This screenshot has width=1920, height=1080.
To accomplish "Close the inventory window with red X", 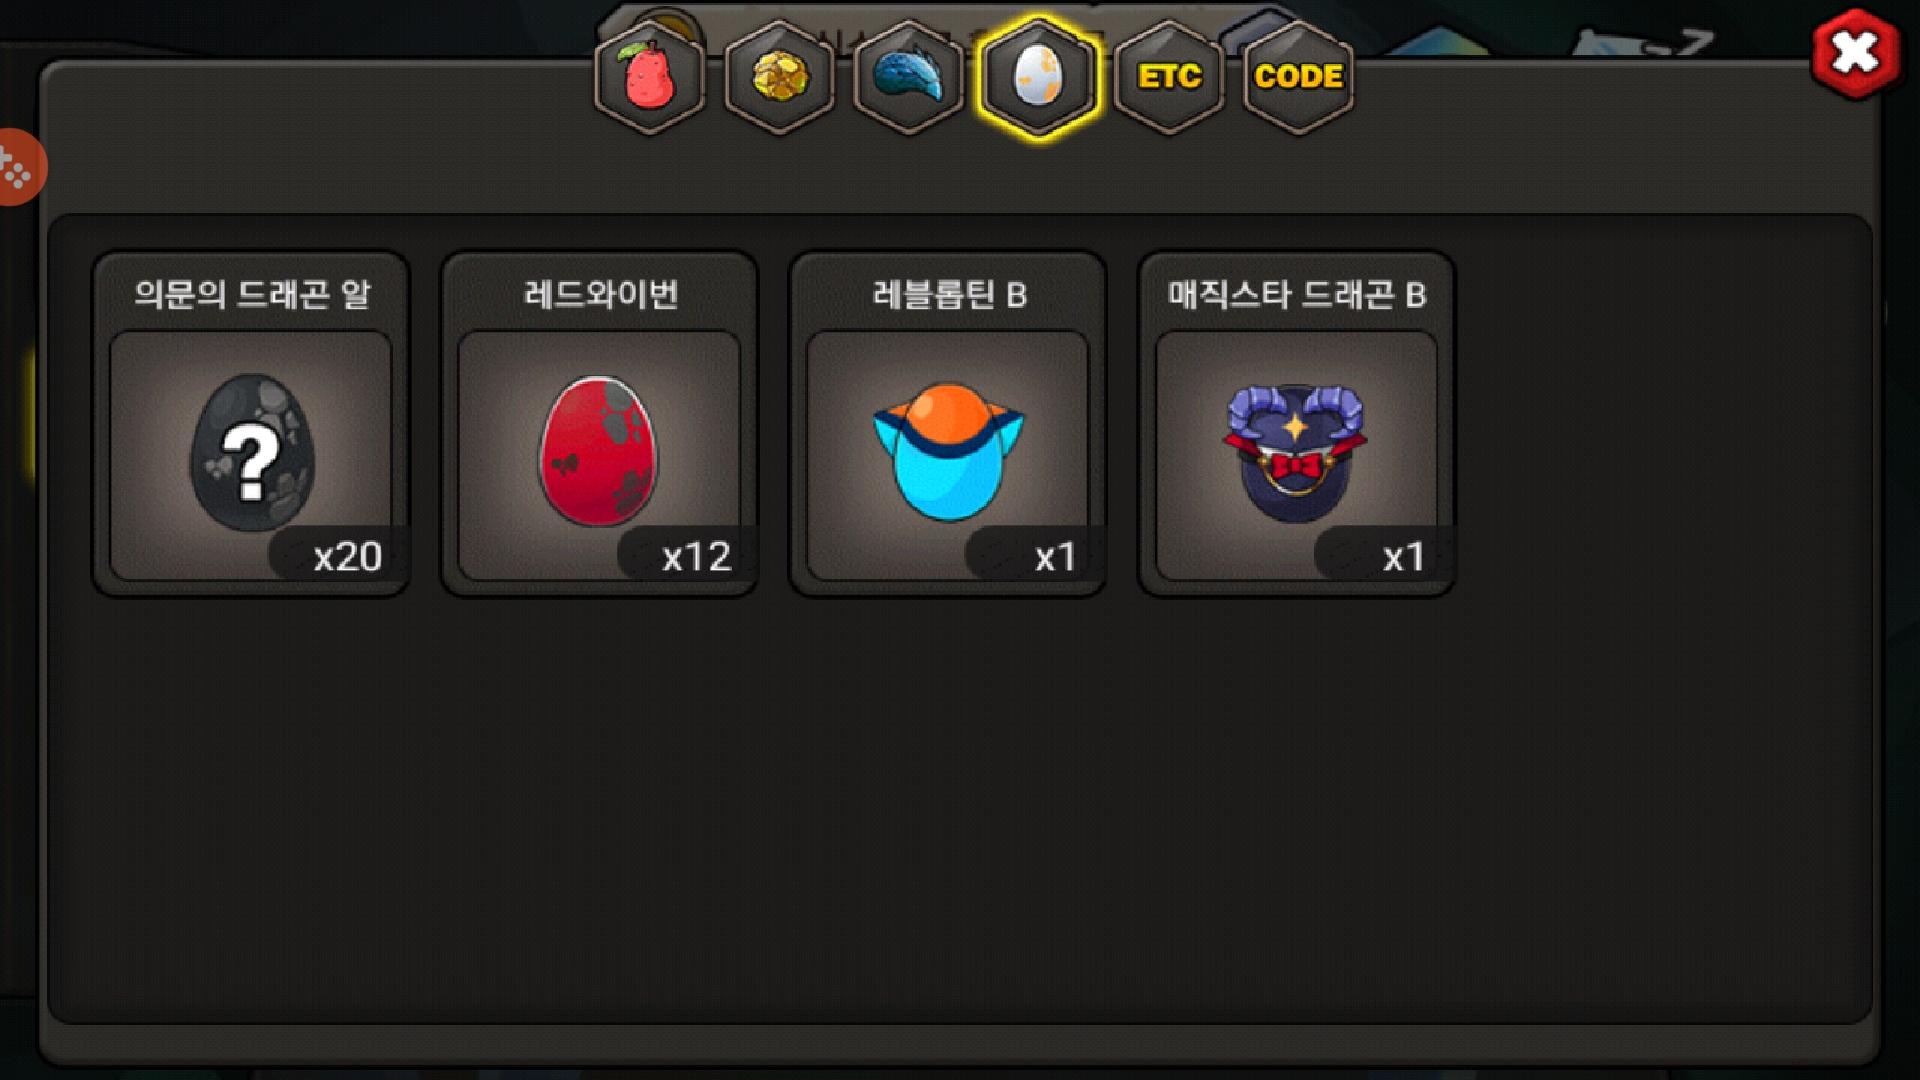I will (1855, 53).
